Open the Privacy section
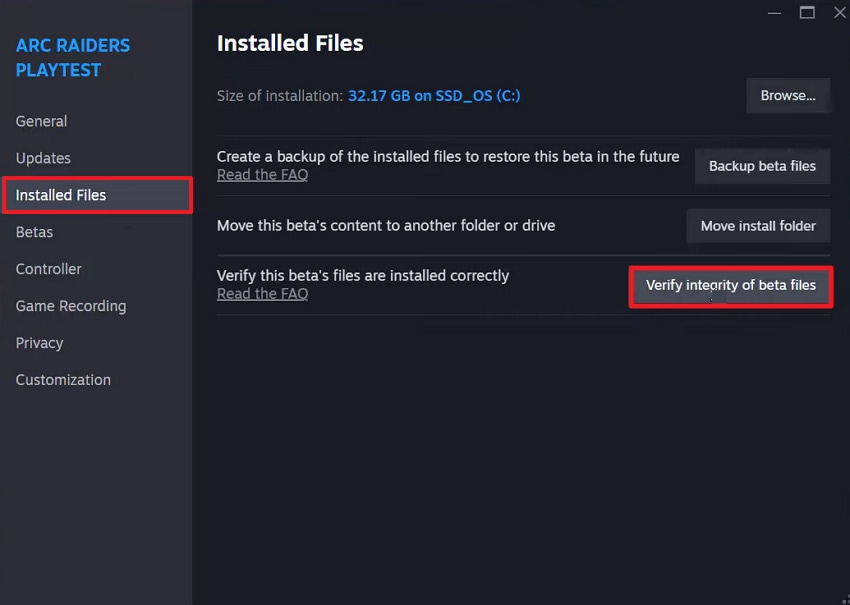Image resolution: width=850 pixels, height=605 pixels. tap(39, 343)
